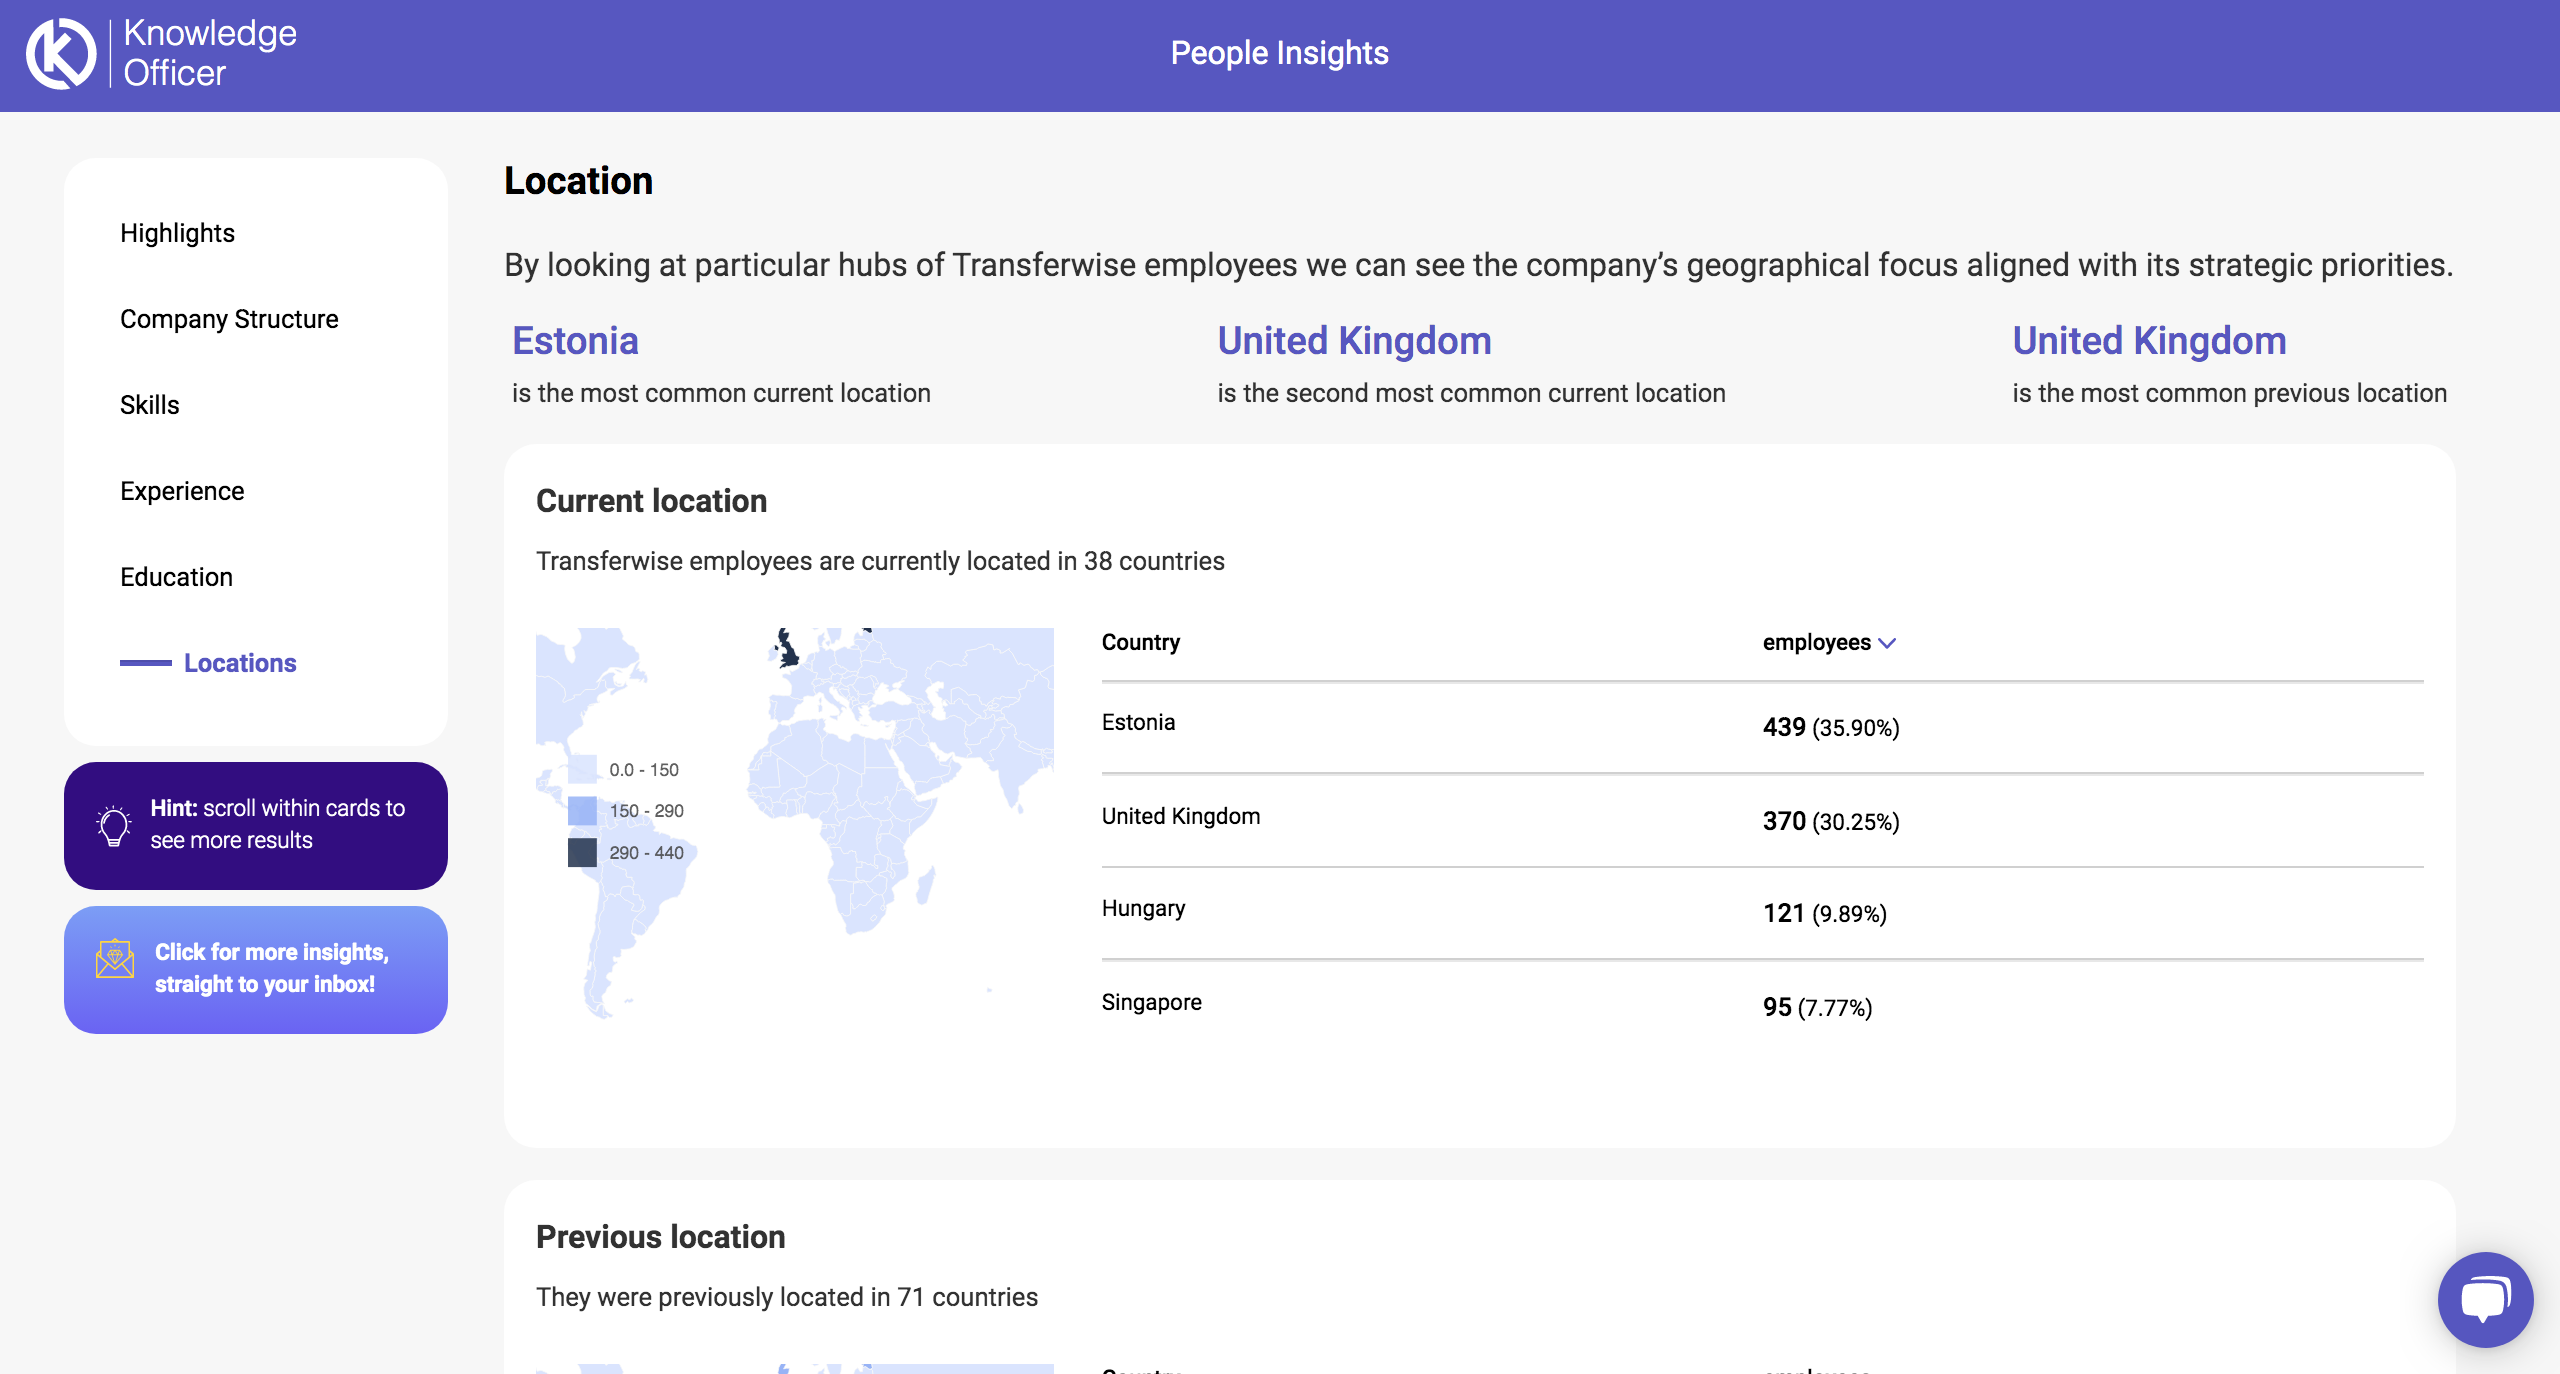Select the Education section
Screen dimensions: 2560x1374
click(176, 576)
